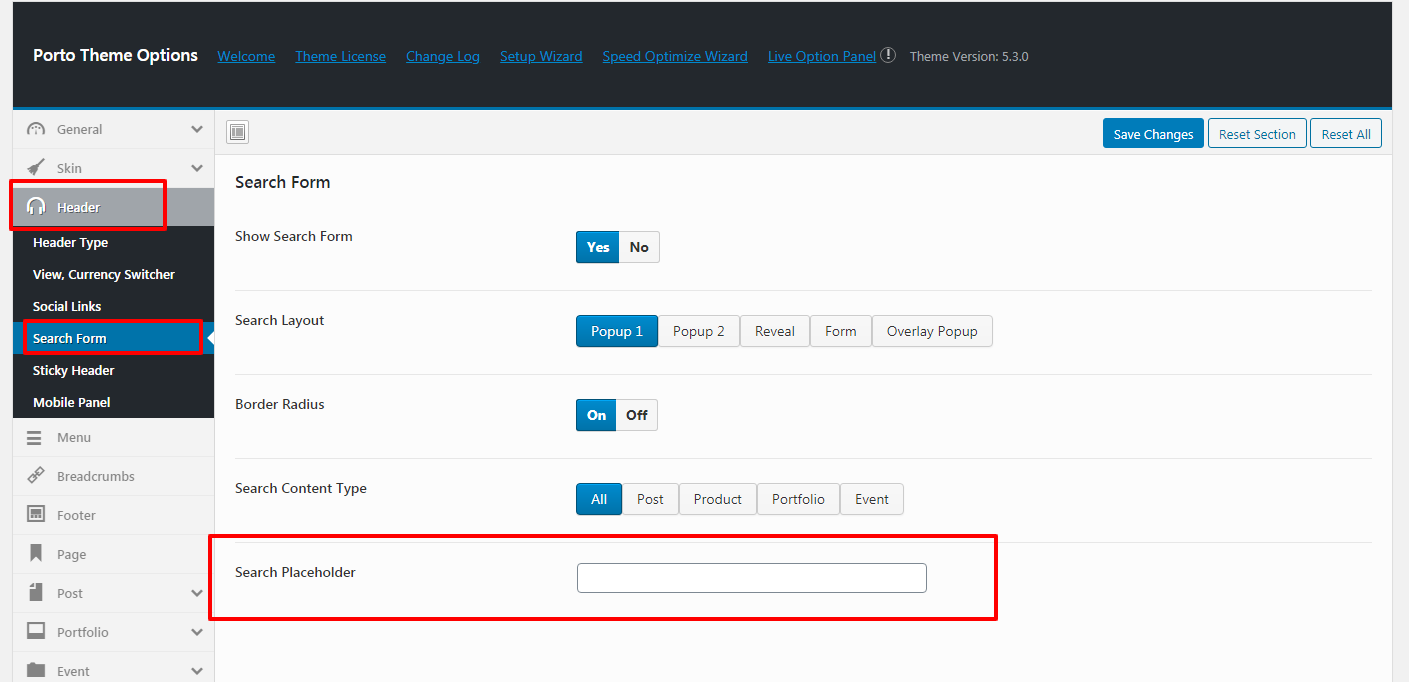Turn Border Radius Off
The image size is (1409, 682).
click(x=637, y=415)
